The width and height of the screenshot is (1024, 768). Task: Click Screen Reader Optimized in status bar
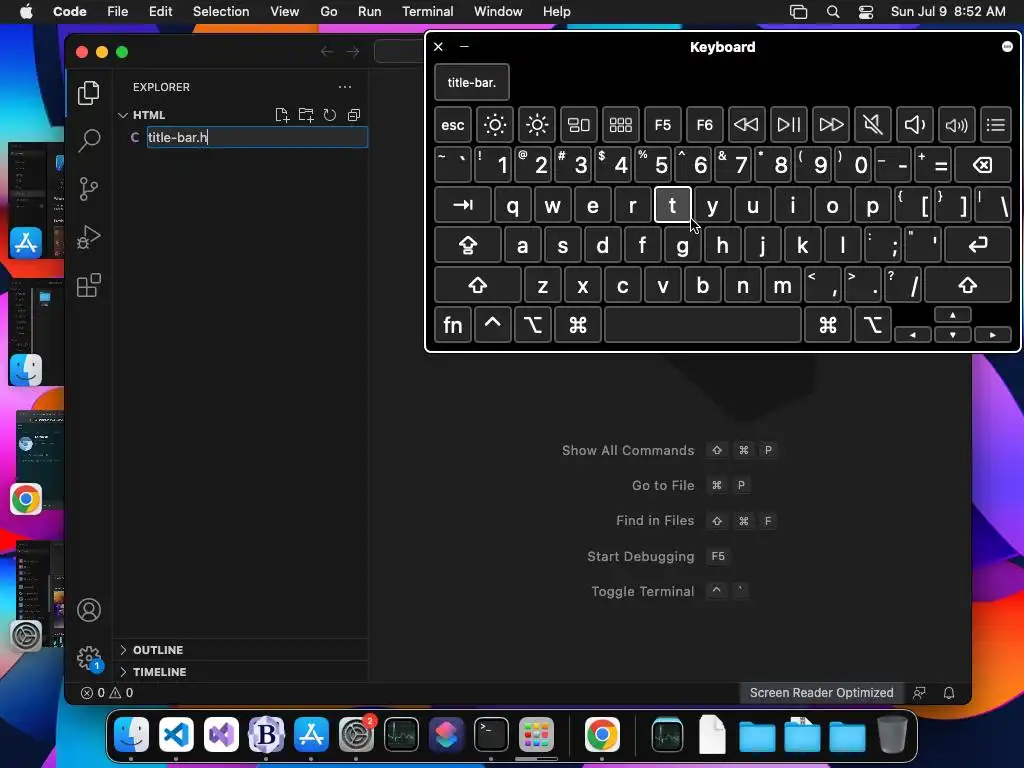[x=822, y=693]
